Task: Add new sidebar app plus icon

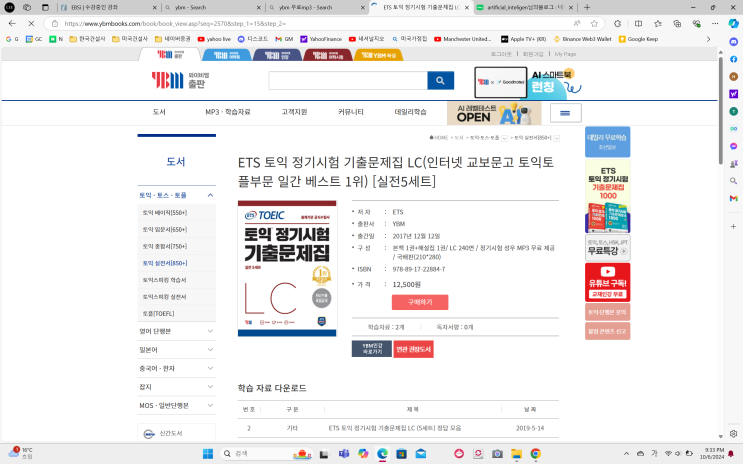Action: pyautogui.click(x=734, y=227)
